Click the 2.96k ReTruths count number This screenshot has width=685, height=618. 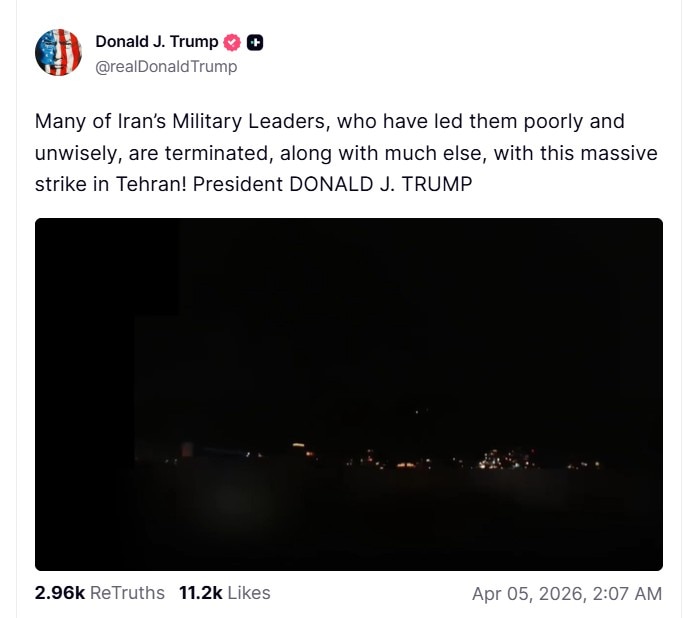[60, 593]
